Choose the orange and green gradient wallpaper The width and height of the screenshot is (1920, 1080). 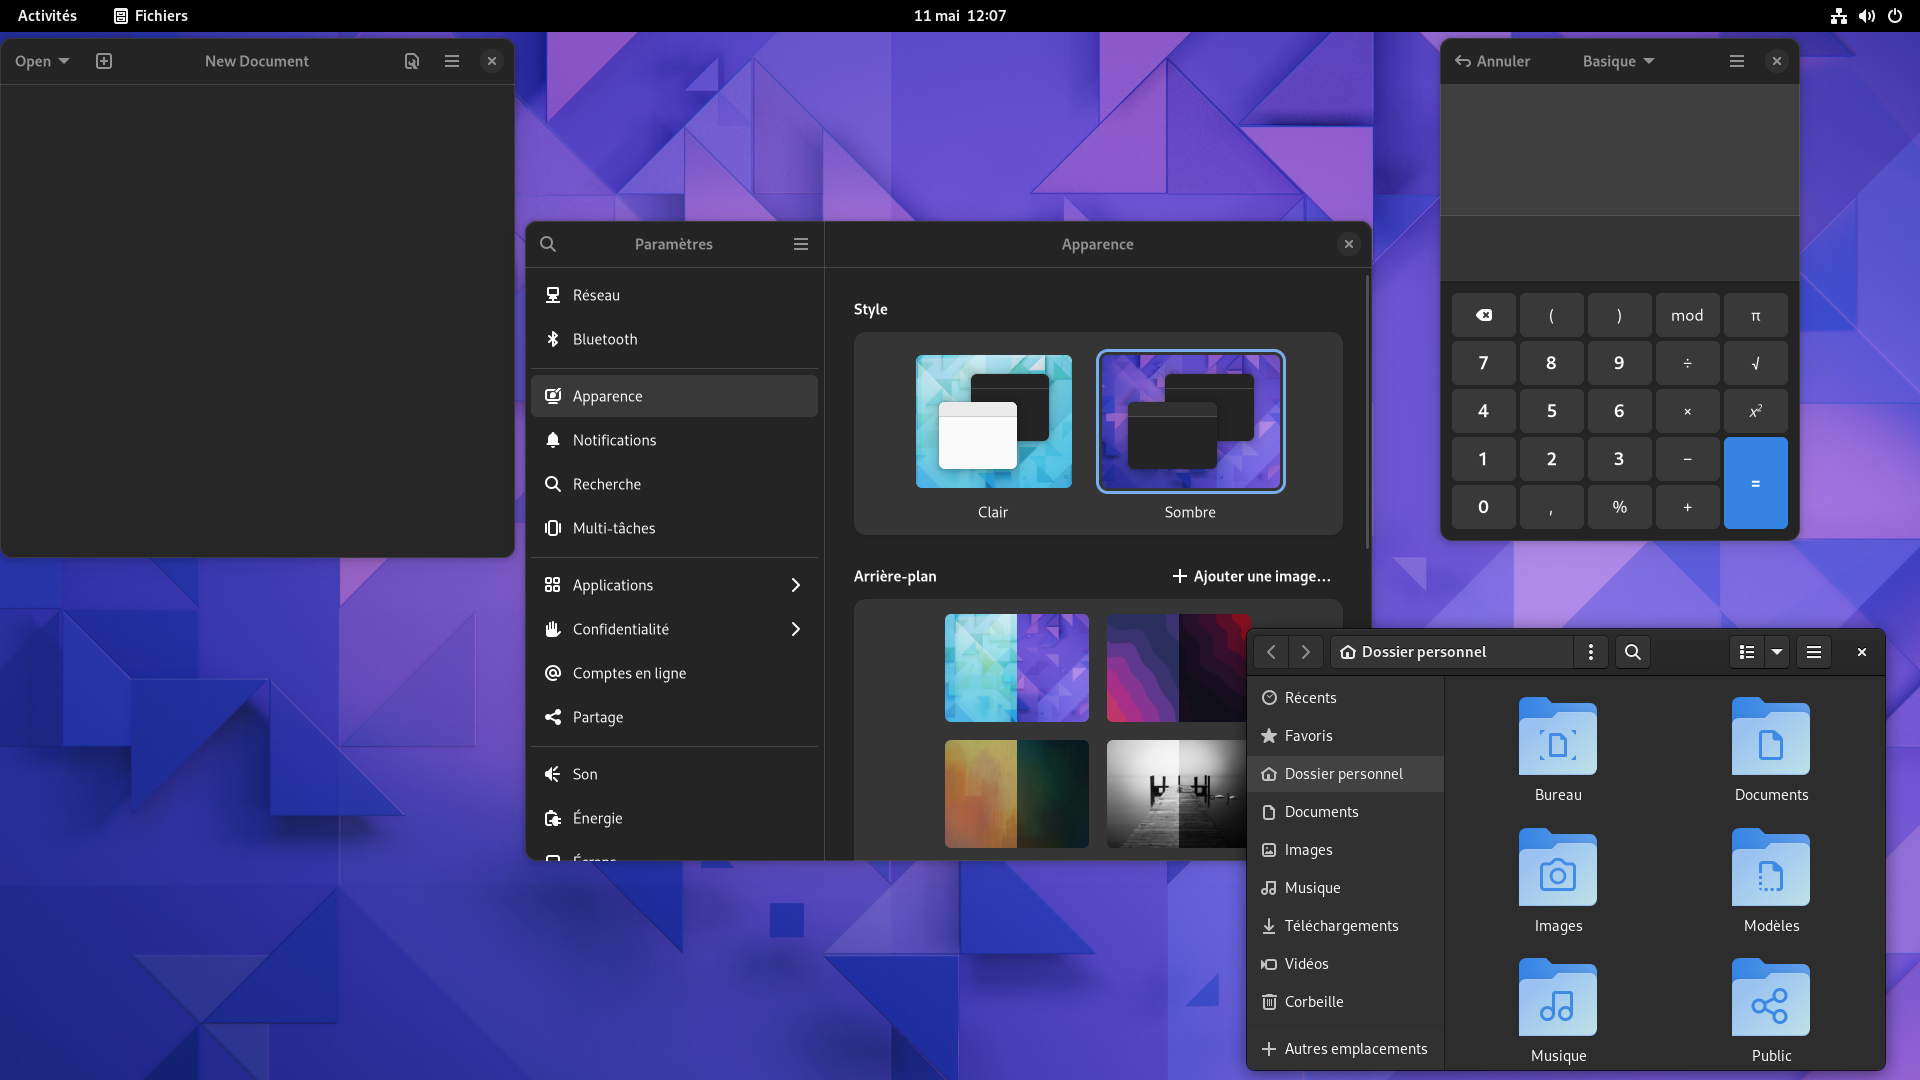click(x=1016, y=794)
